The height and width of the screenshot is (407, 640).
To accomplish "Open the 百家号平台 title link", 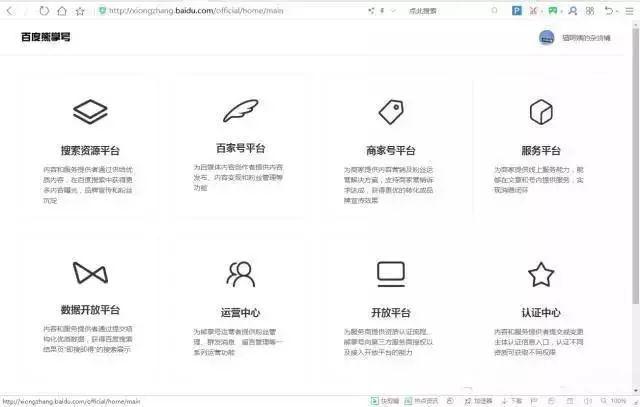I will click(x=240, y=148).
